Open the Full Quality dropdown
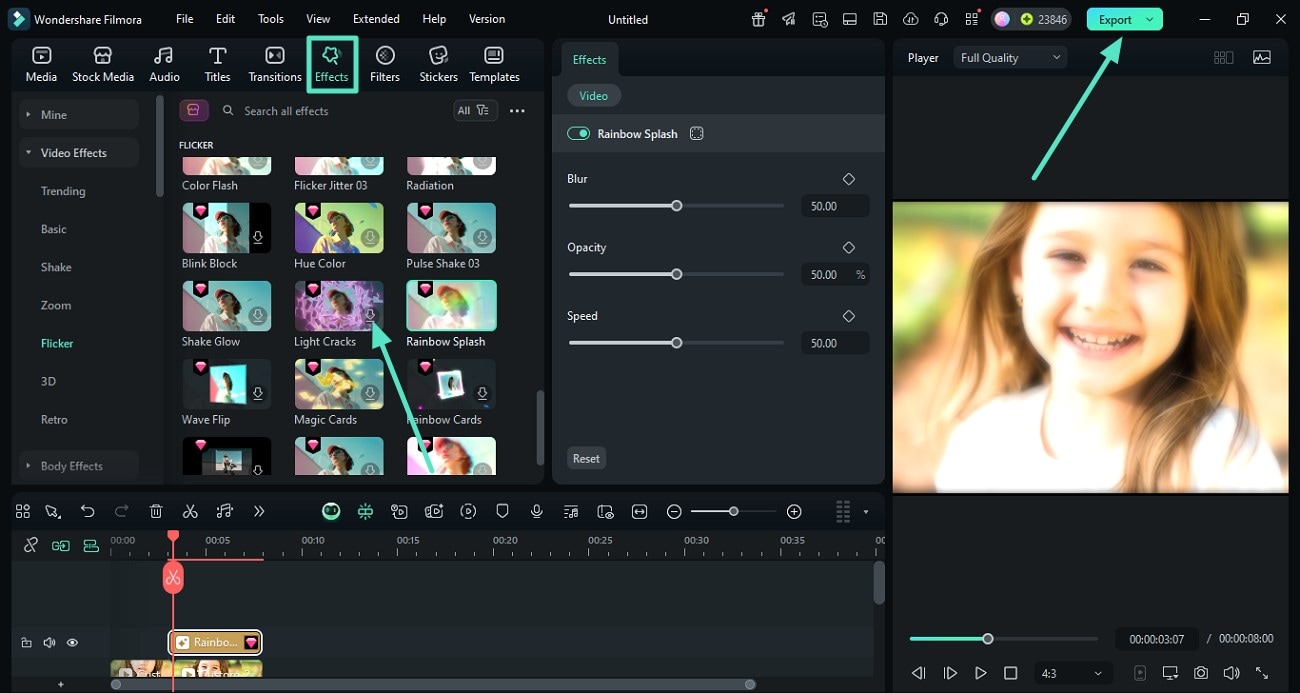Viewport: 1300px width, 693px height. (1010, 58)
